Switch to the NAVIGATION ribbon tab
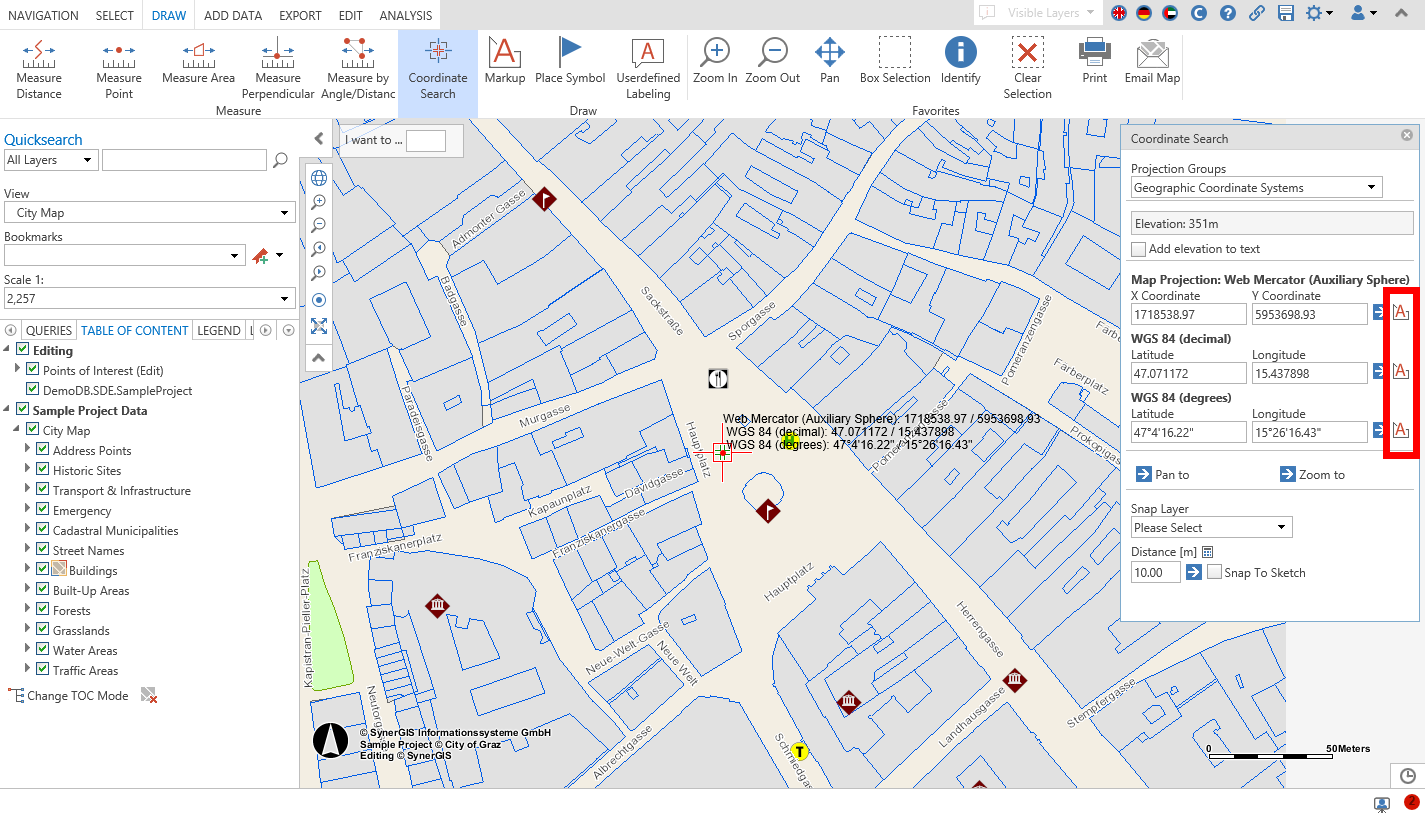 tap(43, 15)
